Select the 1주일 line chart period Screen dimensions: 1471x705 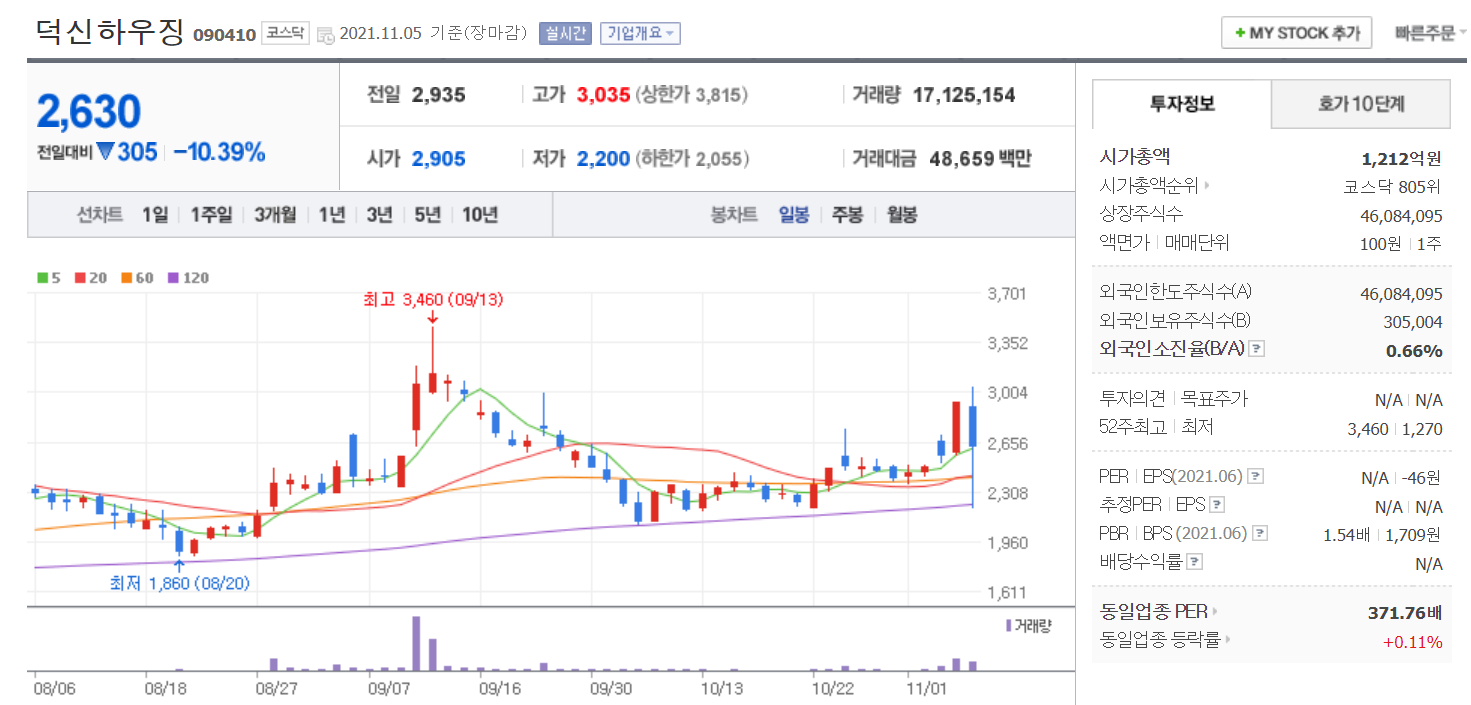click(x=211, y=214)
